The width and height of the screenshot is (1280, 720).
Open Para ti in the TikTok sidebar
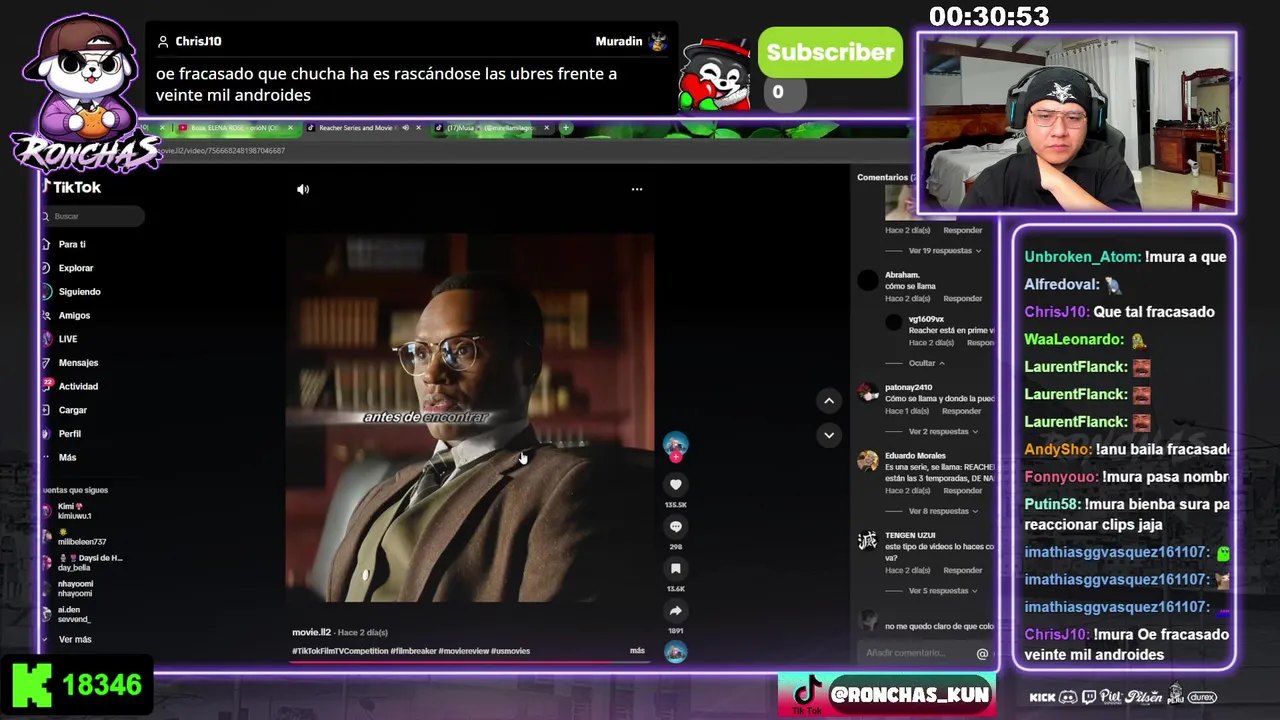(72, 244)
